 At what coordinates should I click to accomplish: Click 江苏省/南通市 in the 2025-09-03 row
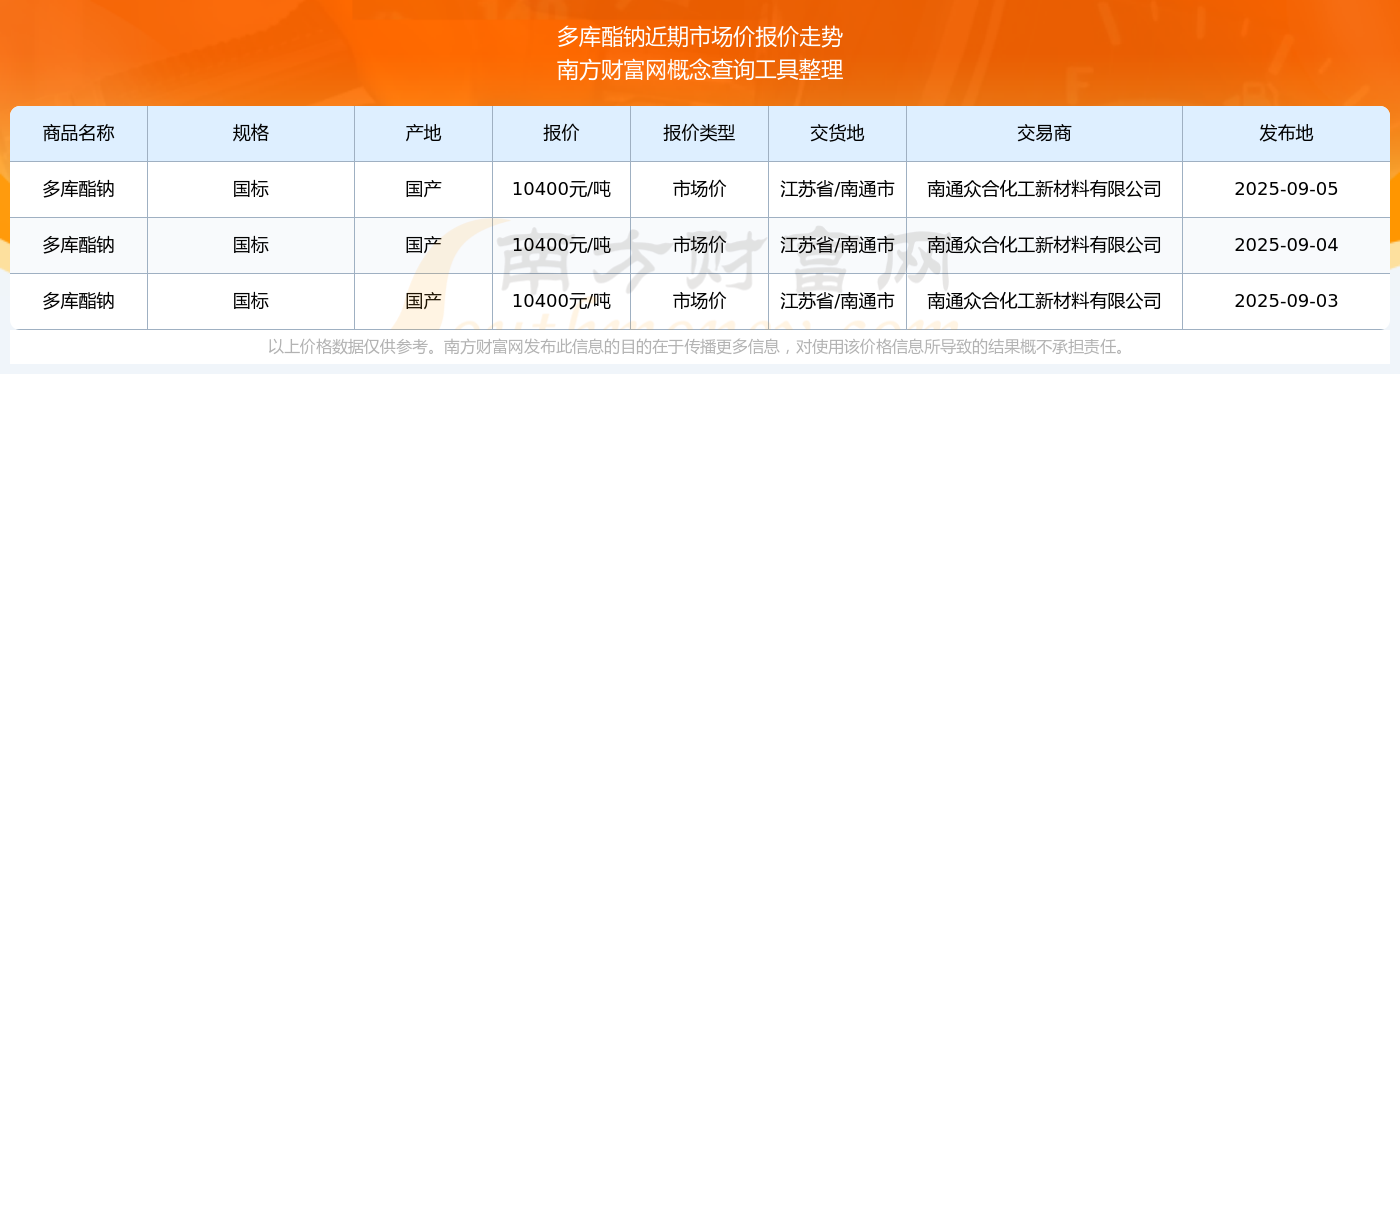point(838,301)
